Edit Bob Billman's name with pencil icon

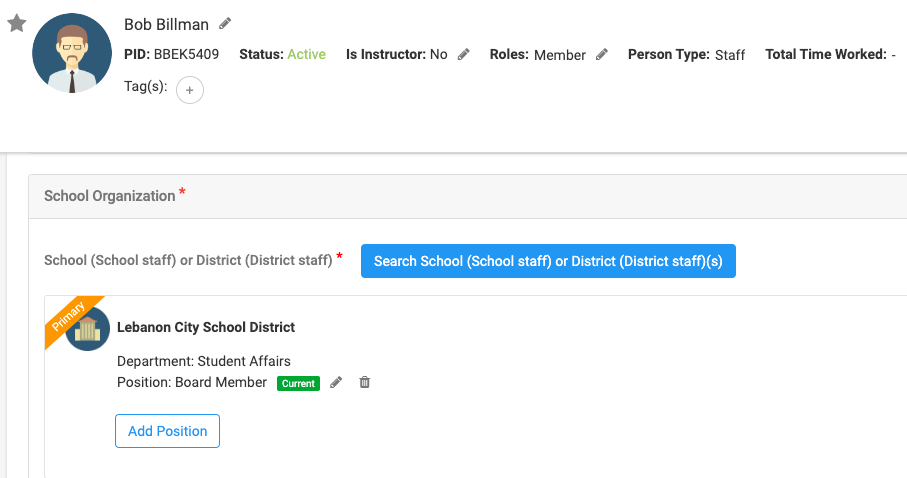pos(225,24)
